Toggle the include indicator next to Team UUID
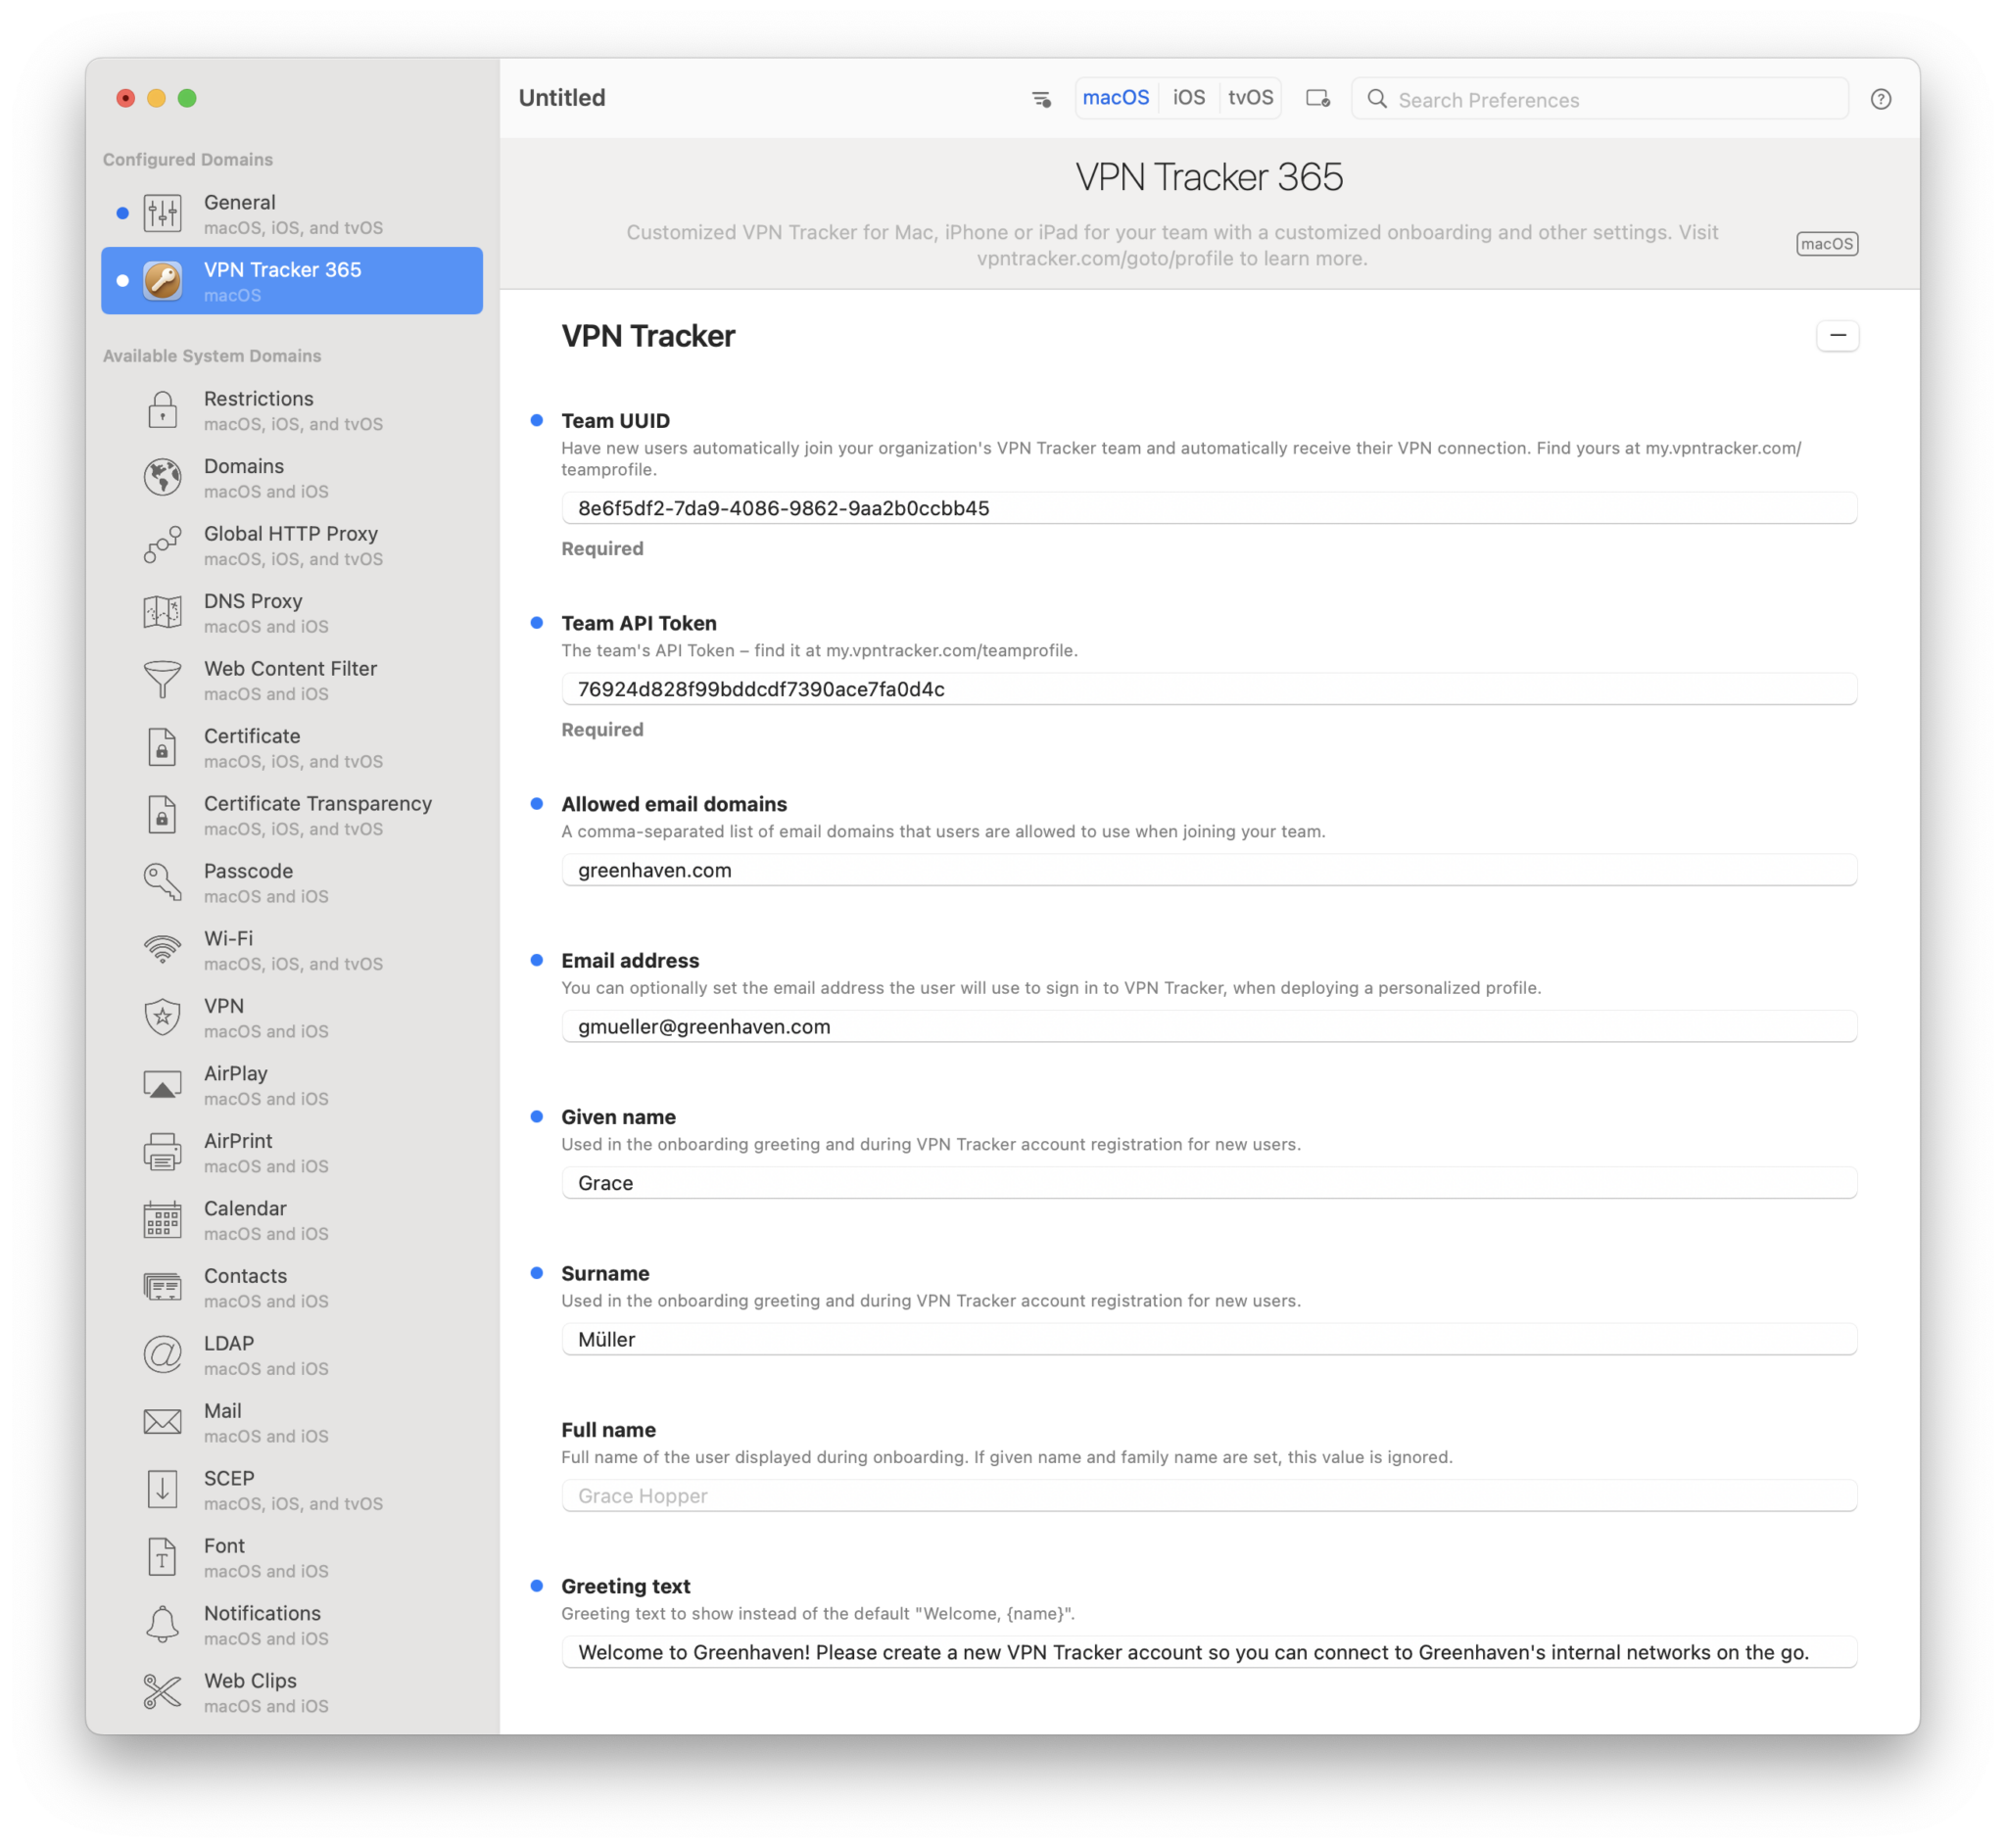The image size is (2006, 1848). 537,421
